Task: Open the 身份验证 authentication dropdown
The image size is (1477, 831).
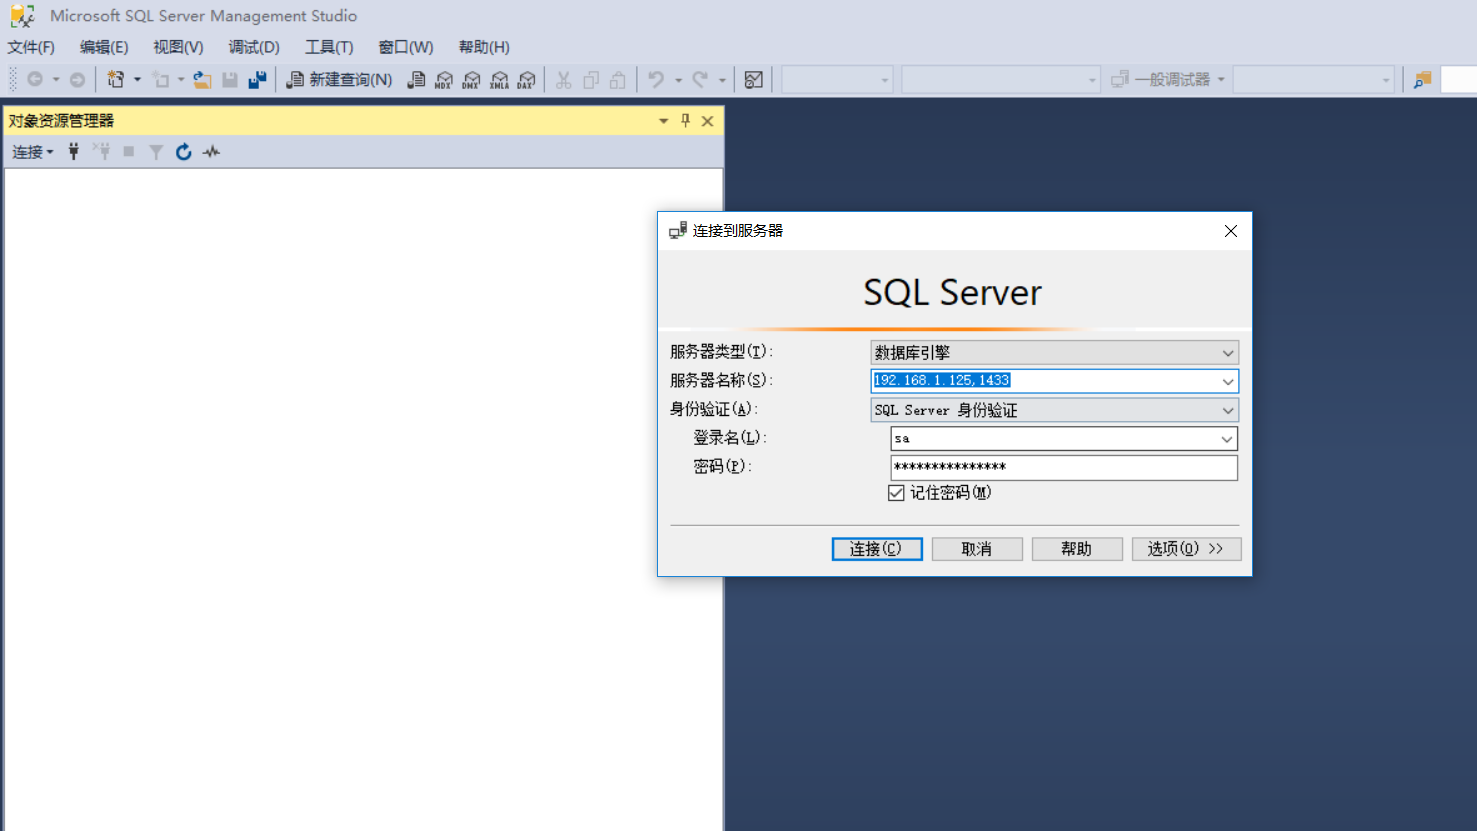Action: coord(1228,409)
